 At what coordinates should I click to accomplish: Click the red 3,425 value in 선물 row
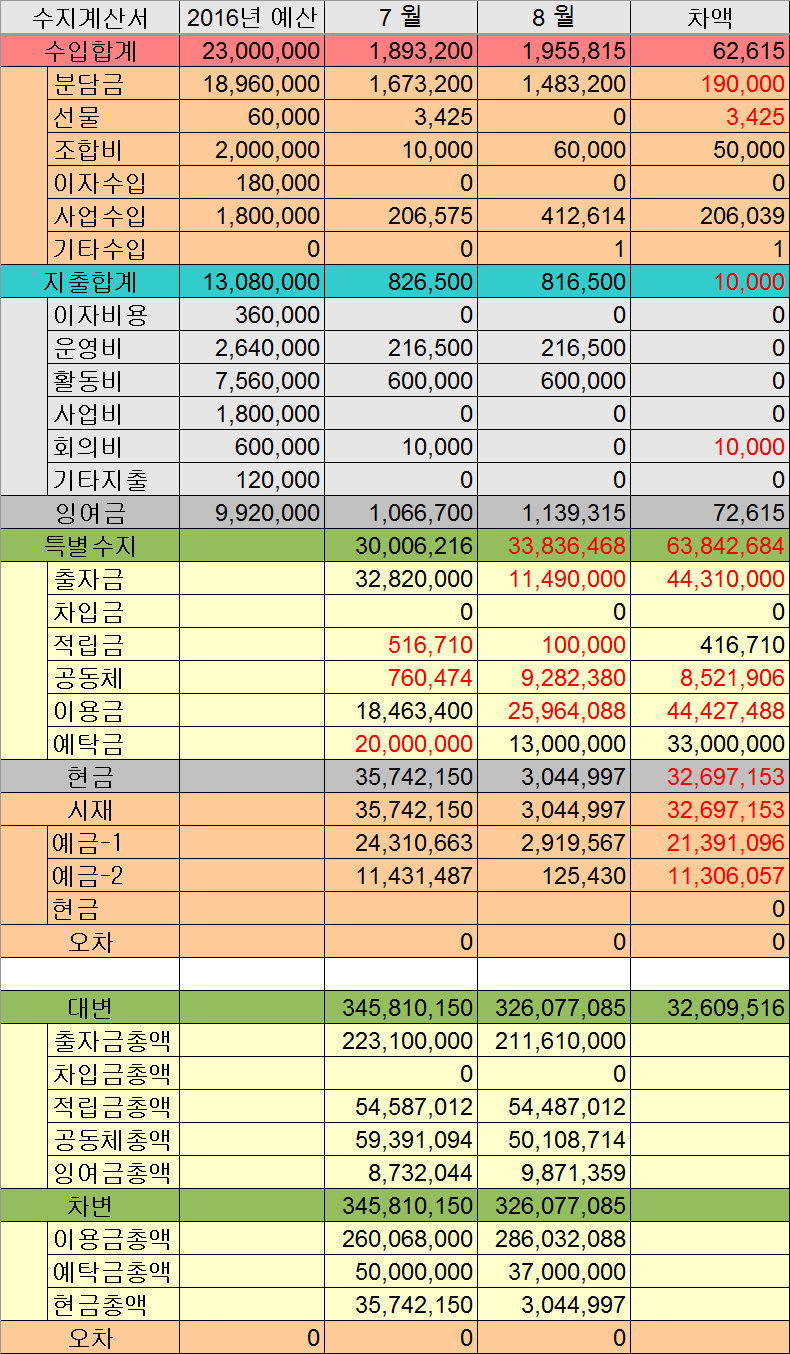[709, 117]
